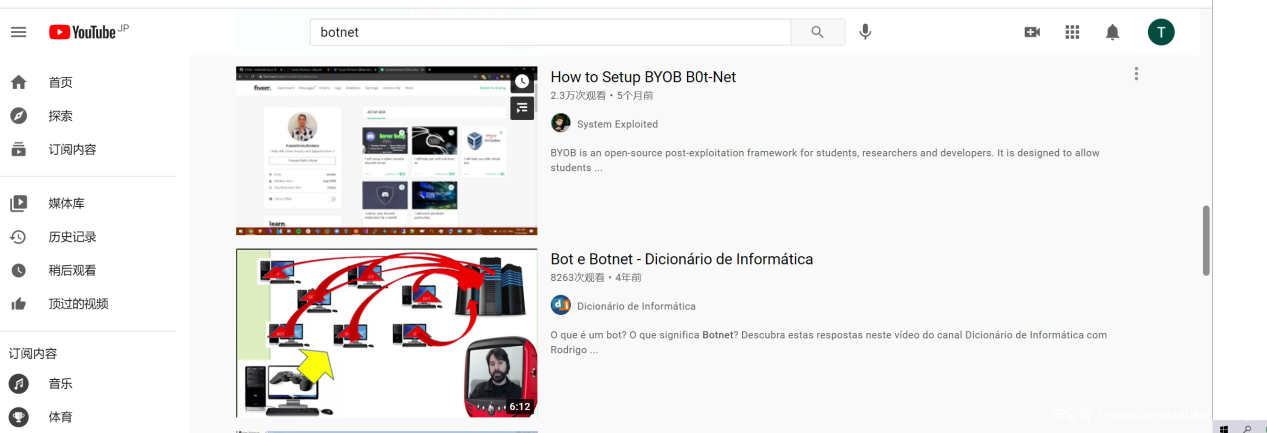Open the hamburger guide menu
Screen dimensions: 1267x433
click(18, 32)
